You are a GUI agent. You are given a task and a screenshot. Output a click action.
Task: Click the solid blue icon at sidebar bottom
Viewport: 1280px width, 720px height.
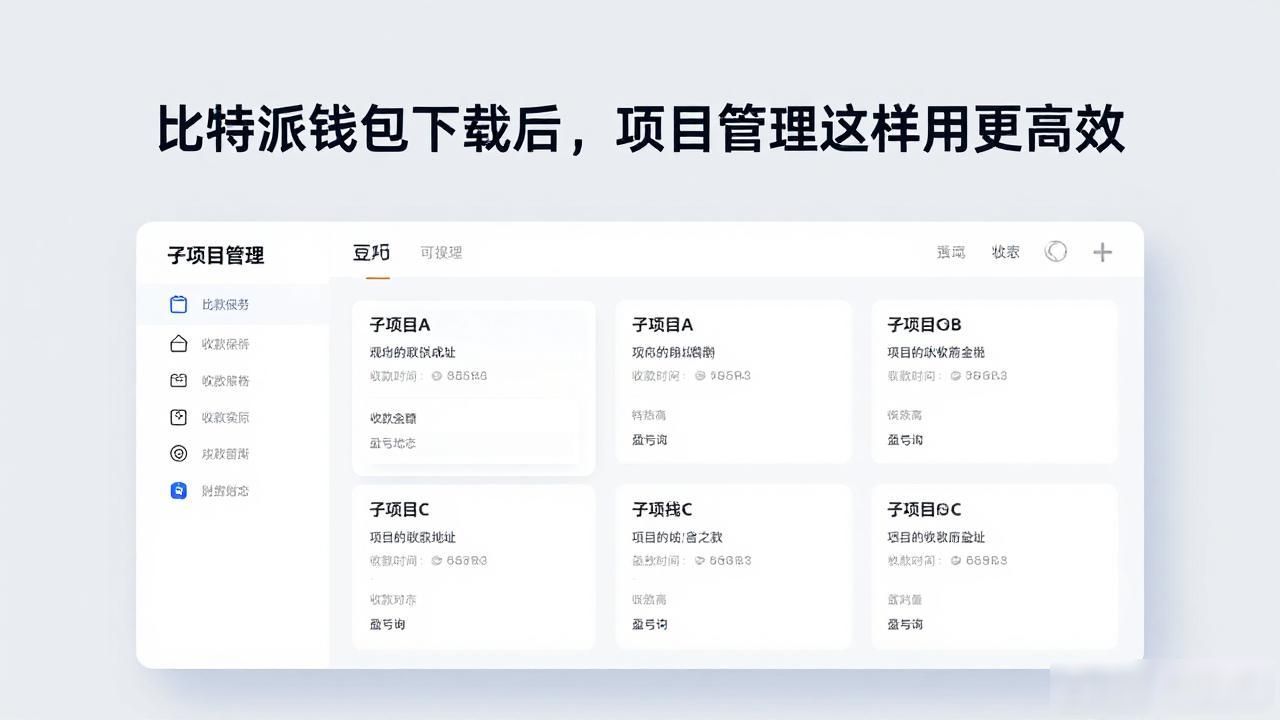pos(179,491)
